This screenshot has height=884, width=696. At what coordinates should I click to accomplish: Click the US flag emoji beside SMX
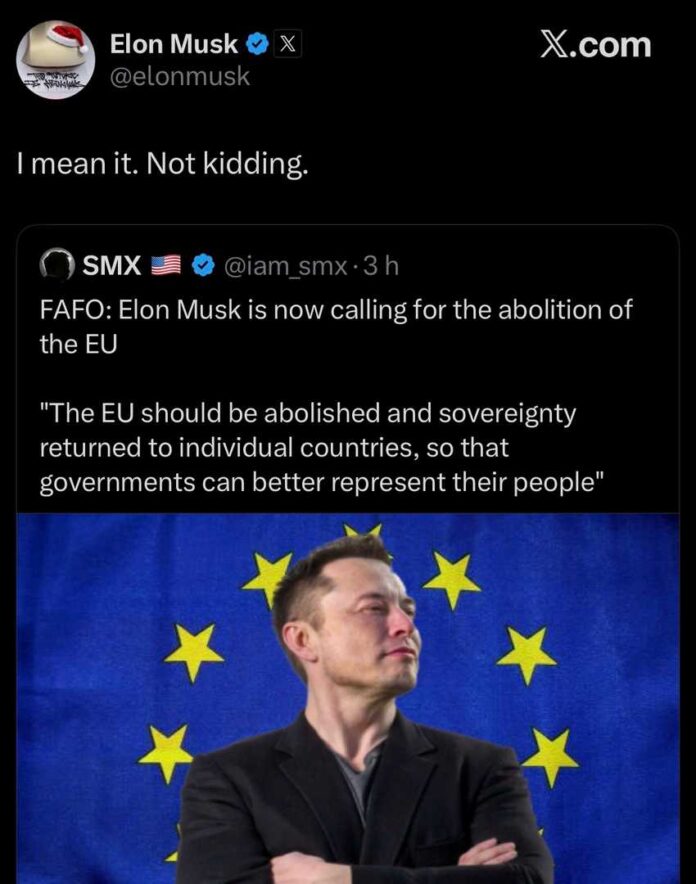(x=165, y=266)
